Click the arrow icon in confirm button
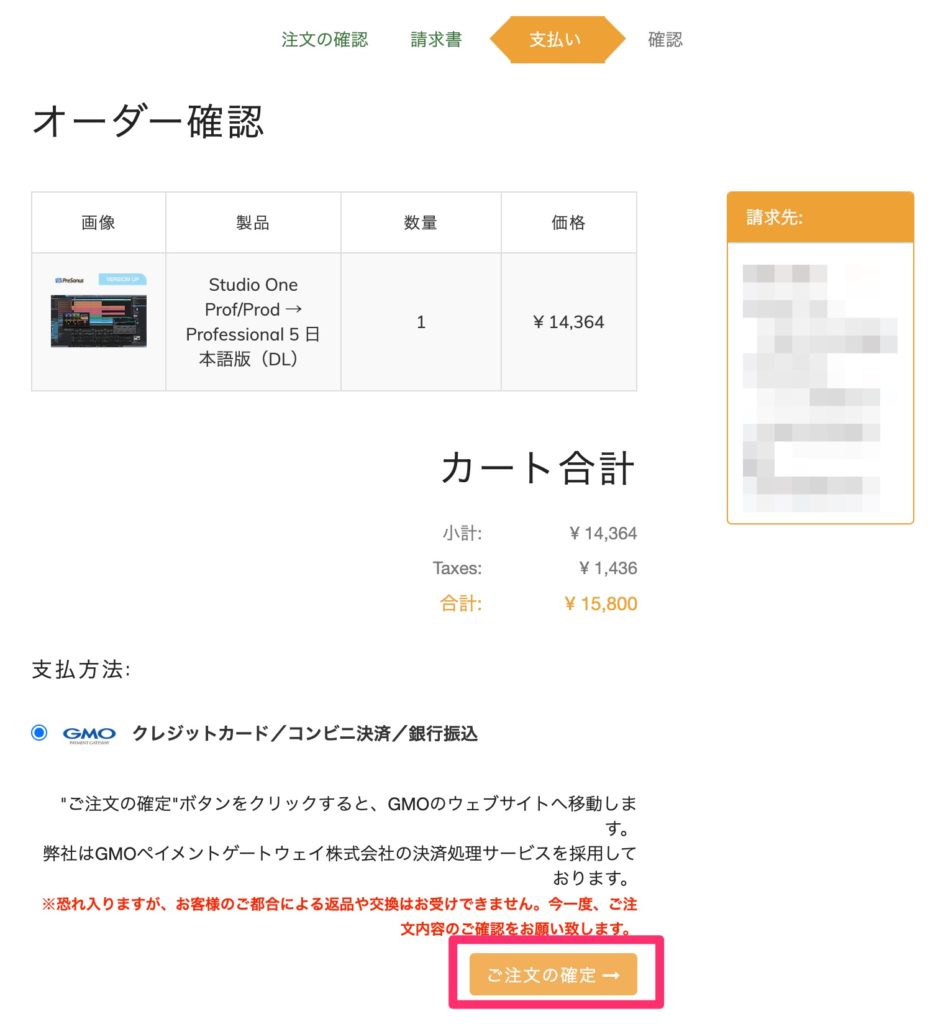This screenshot has width=933, height=1024. pos(610,975)
